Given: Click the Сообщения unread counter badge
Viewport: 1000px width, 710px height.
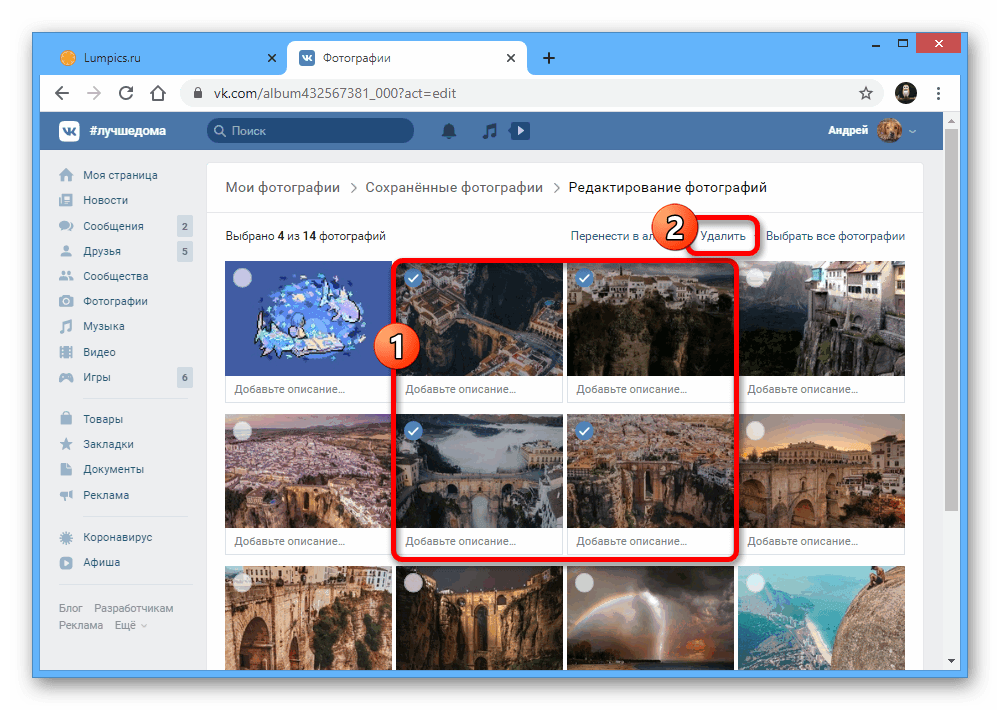Looking at the screenshot, I should click(185, 226).
